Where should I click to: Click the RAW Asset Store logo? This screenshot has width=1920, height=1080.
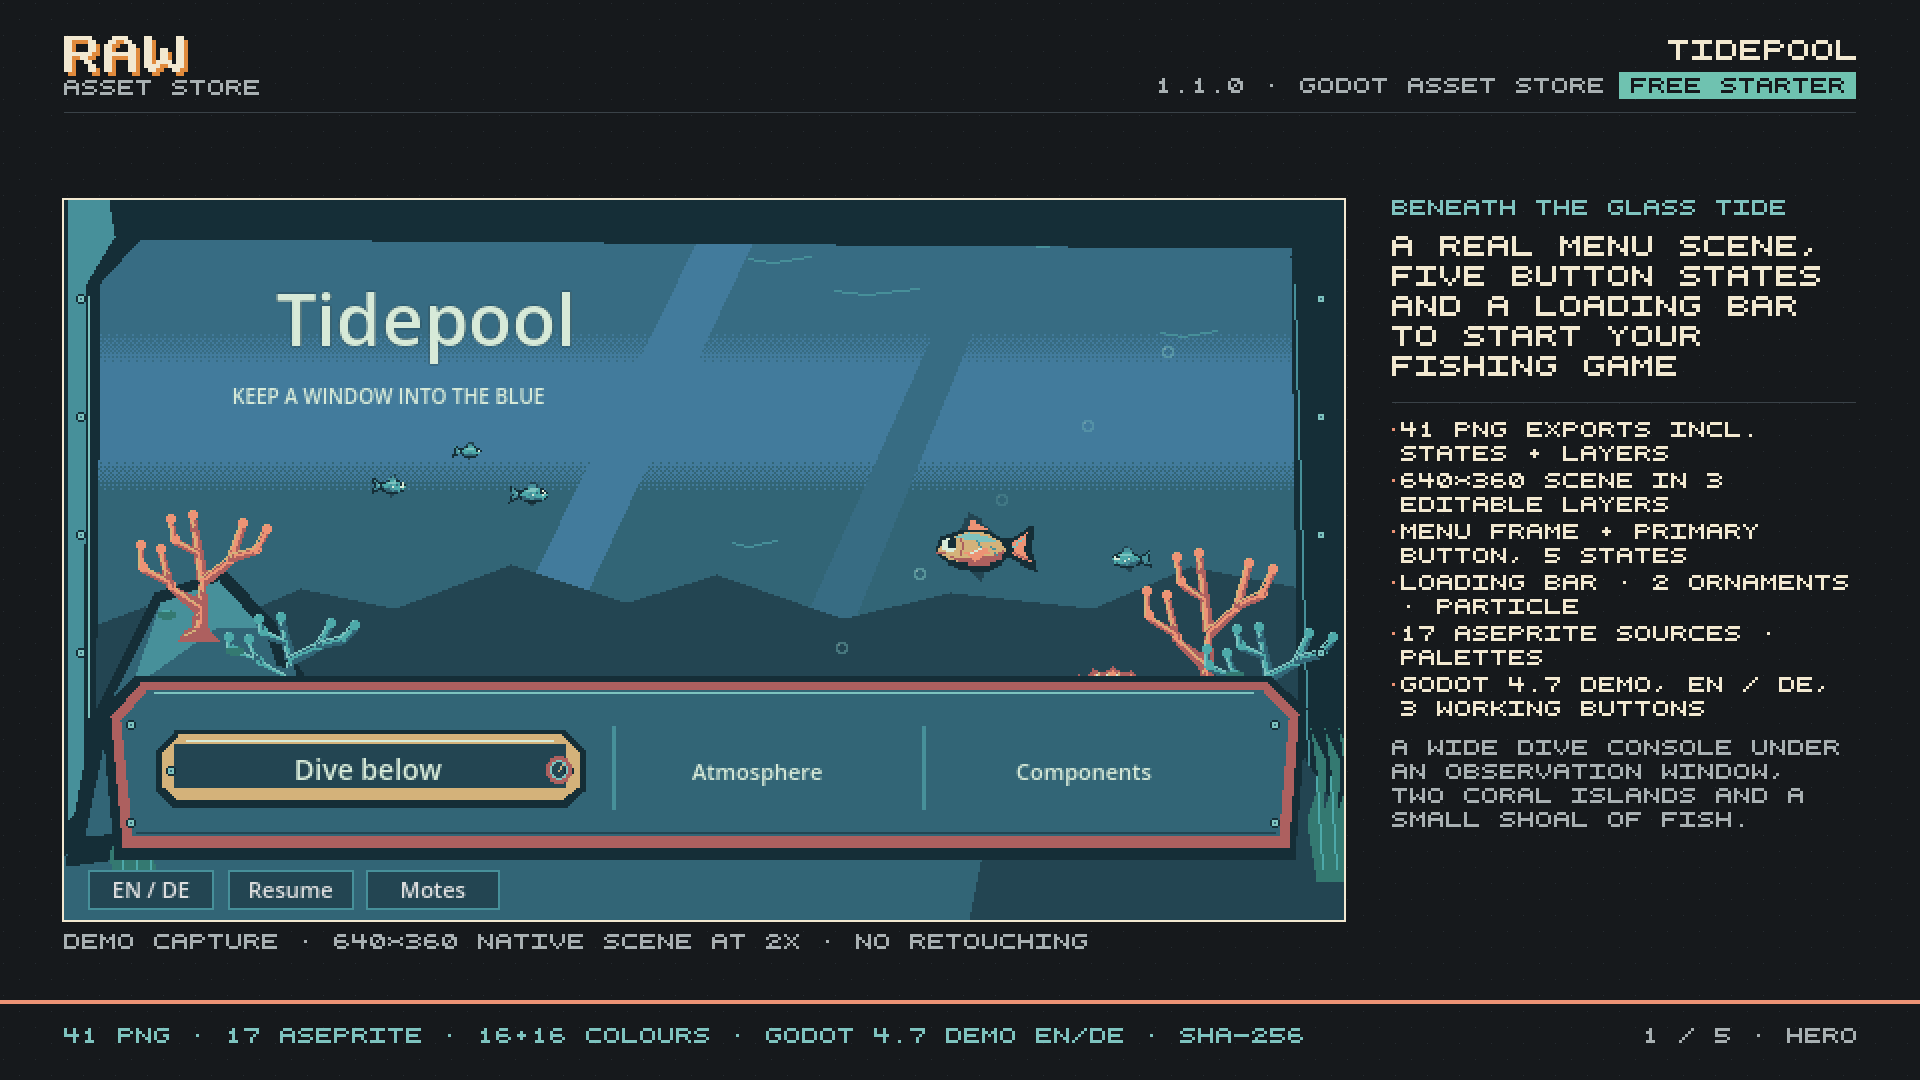161,66
